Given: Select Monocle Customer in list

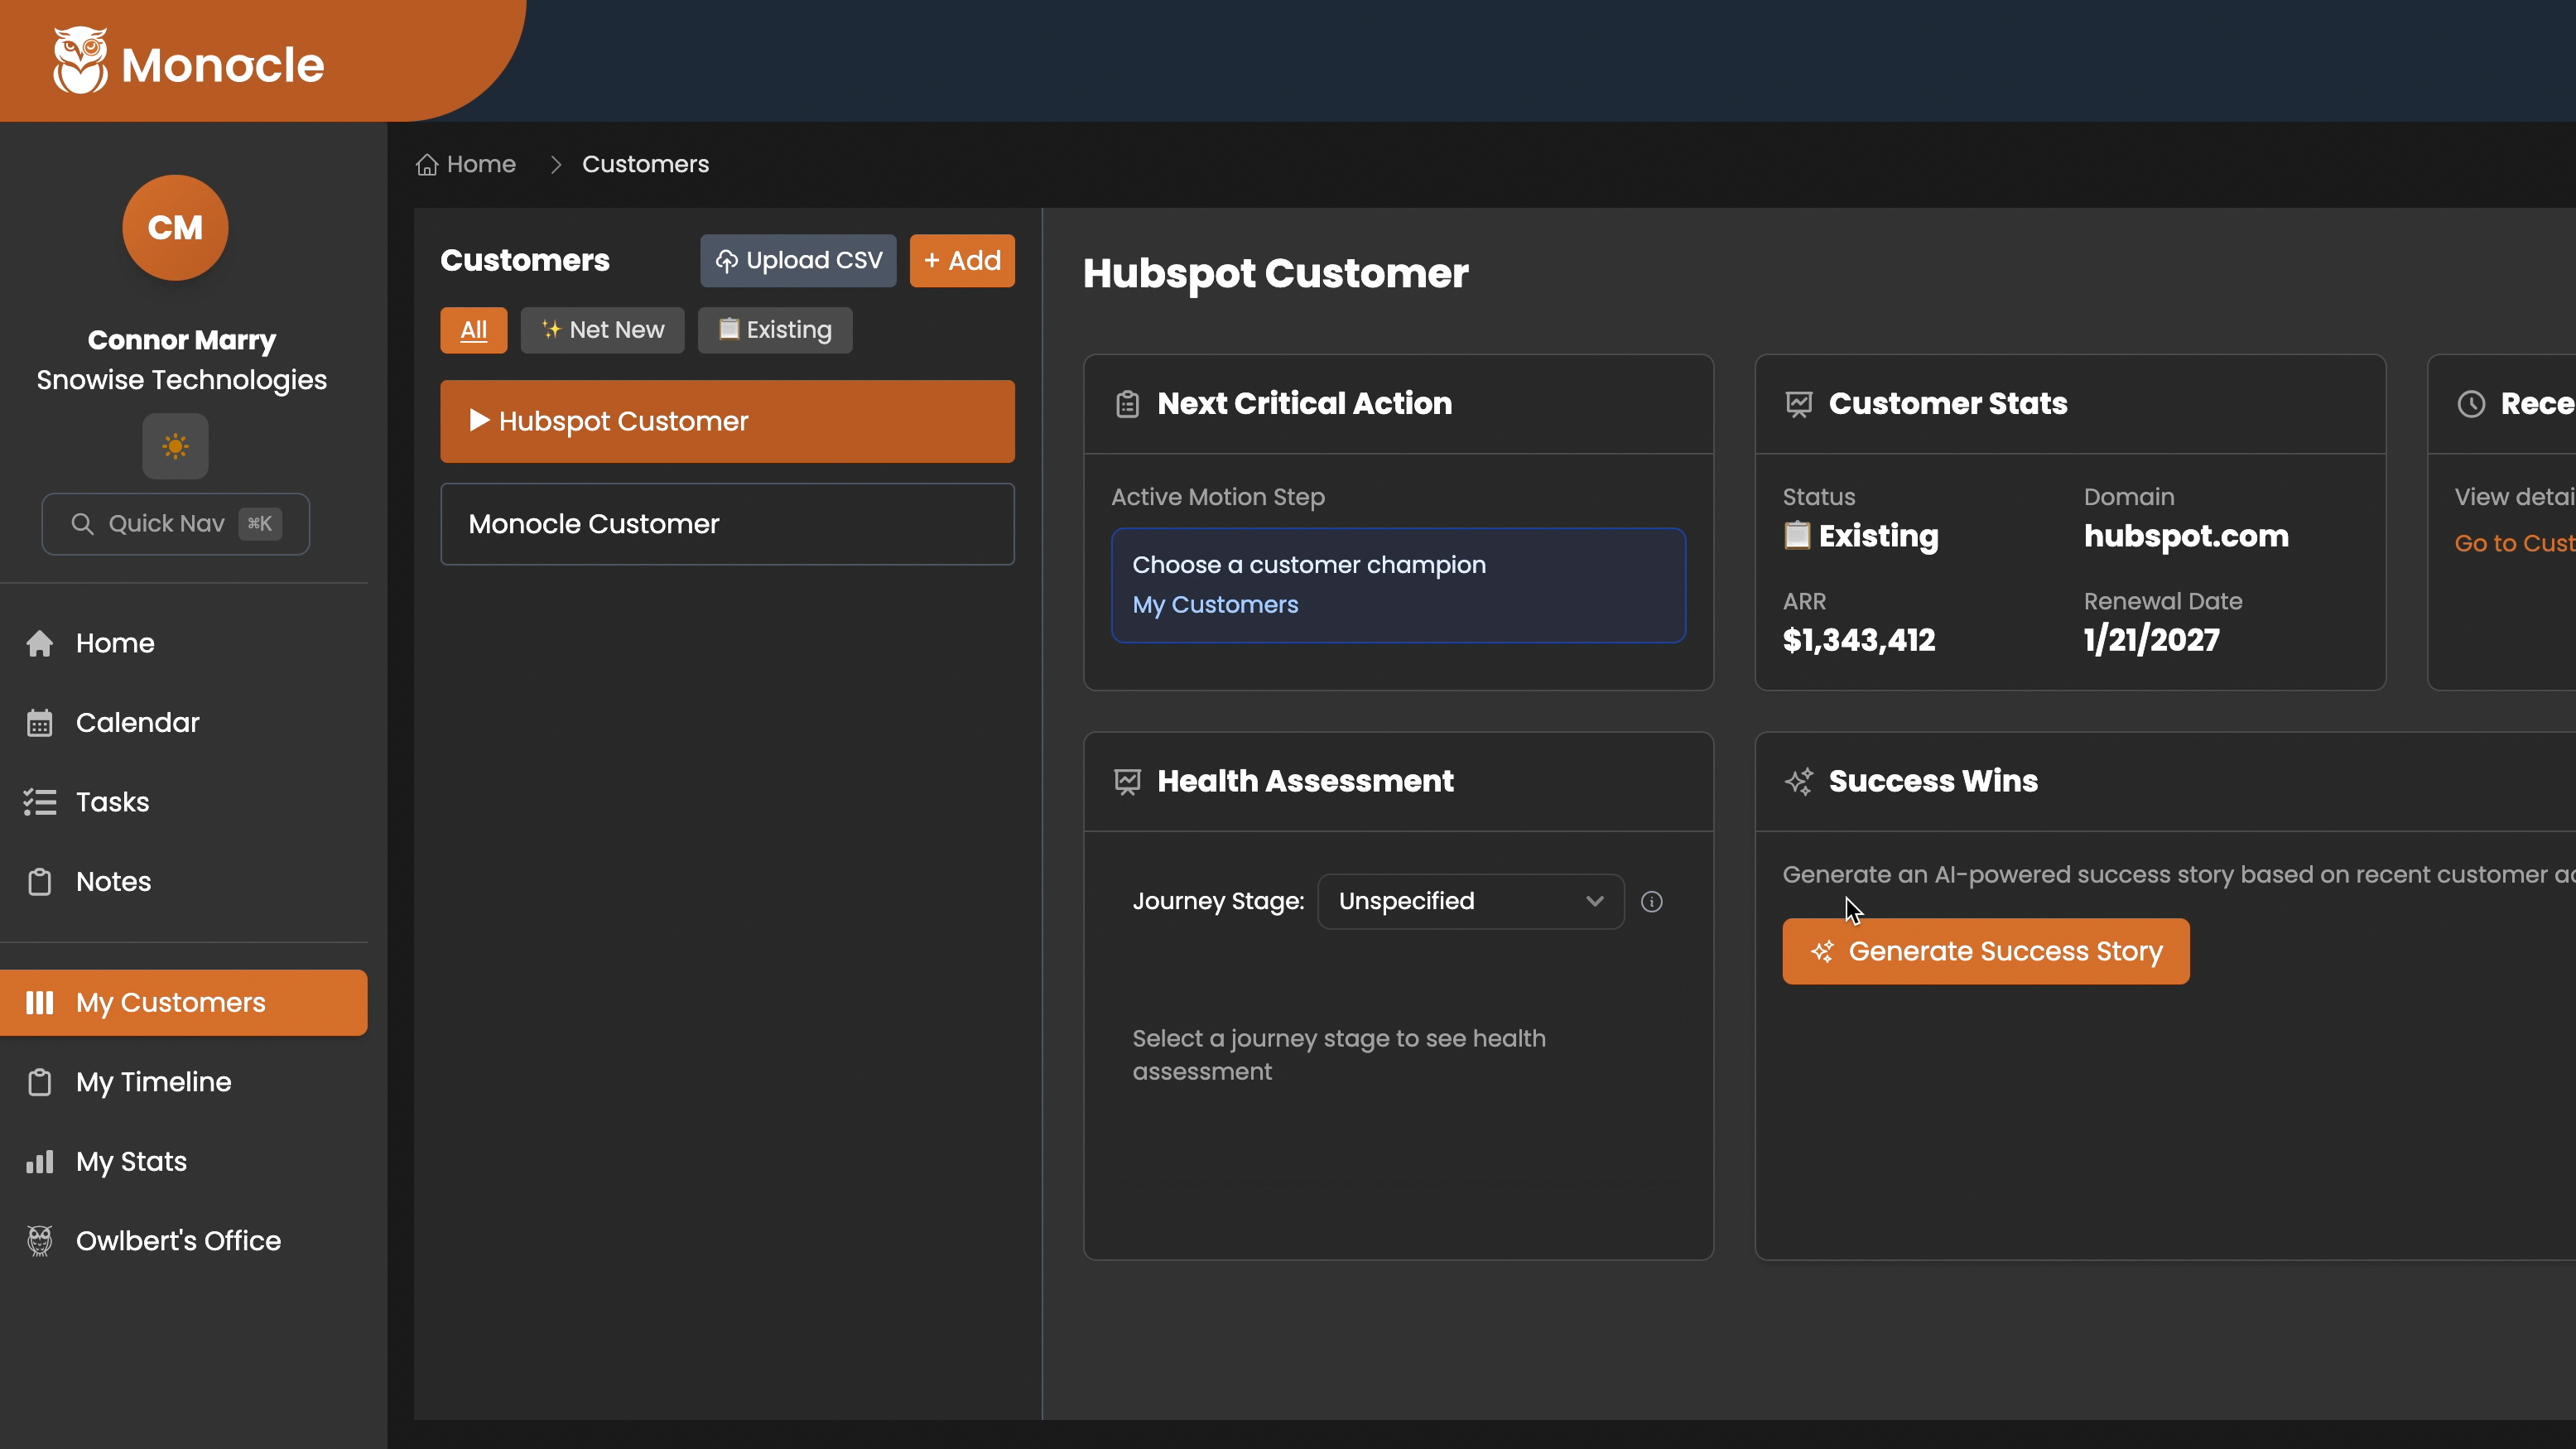Looking at the screenshot, I should click(727, 524).
